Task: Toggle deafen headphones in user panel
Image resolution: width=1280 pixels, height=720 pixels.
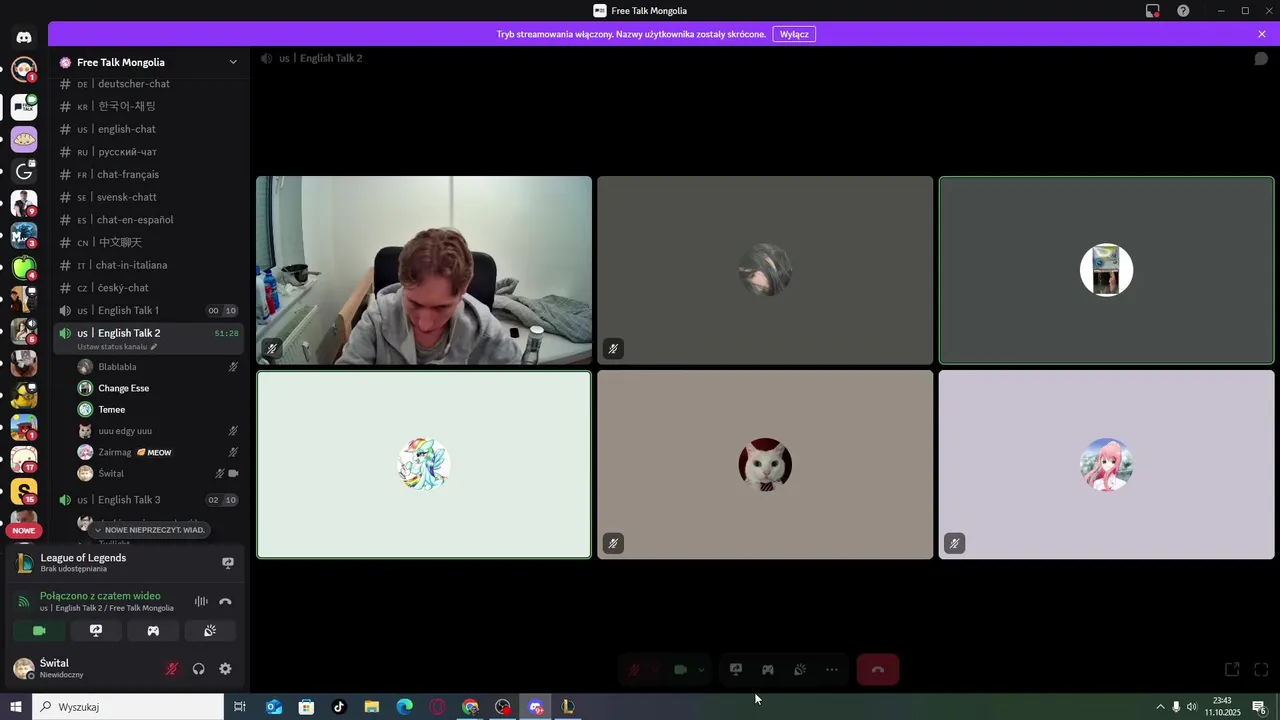Action: [x=198, y=669]
